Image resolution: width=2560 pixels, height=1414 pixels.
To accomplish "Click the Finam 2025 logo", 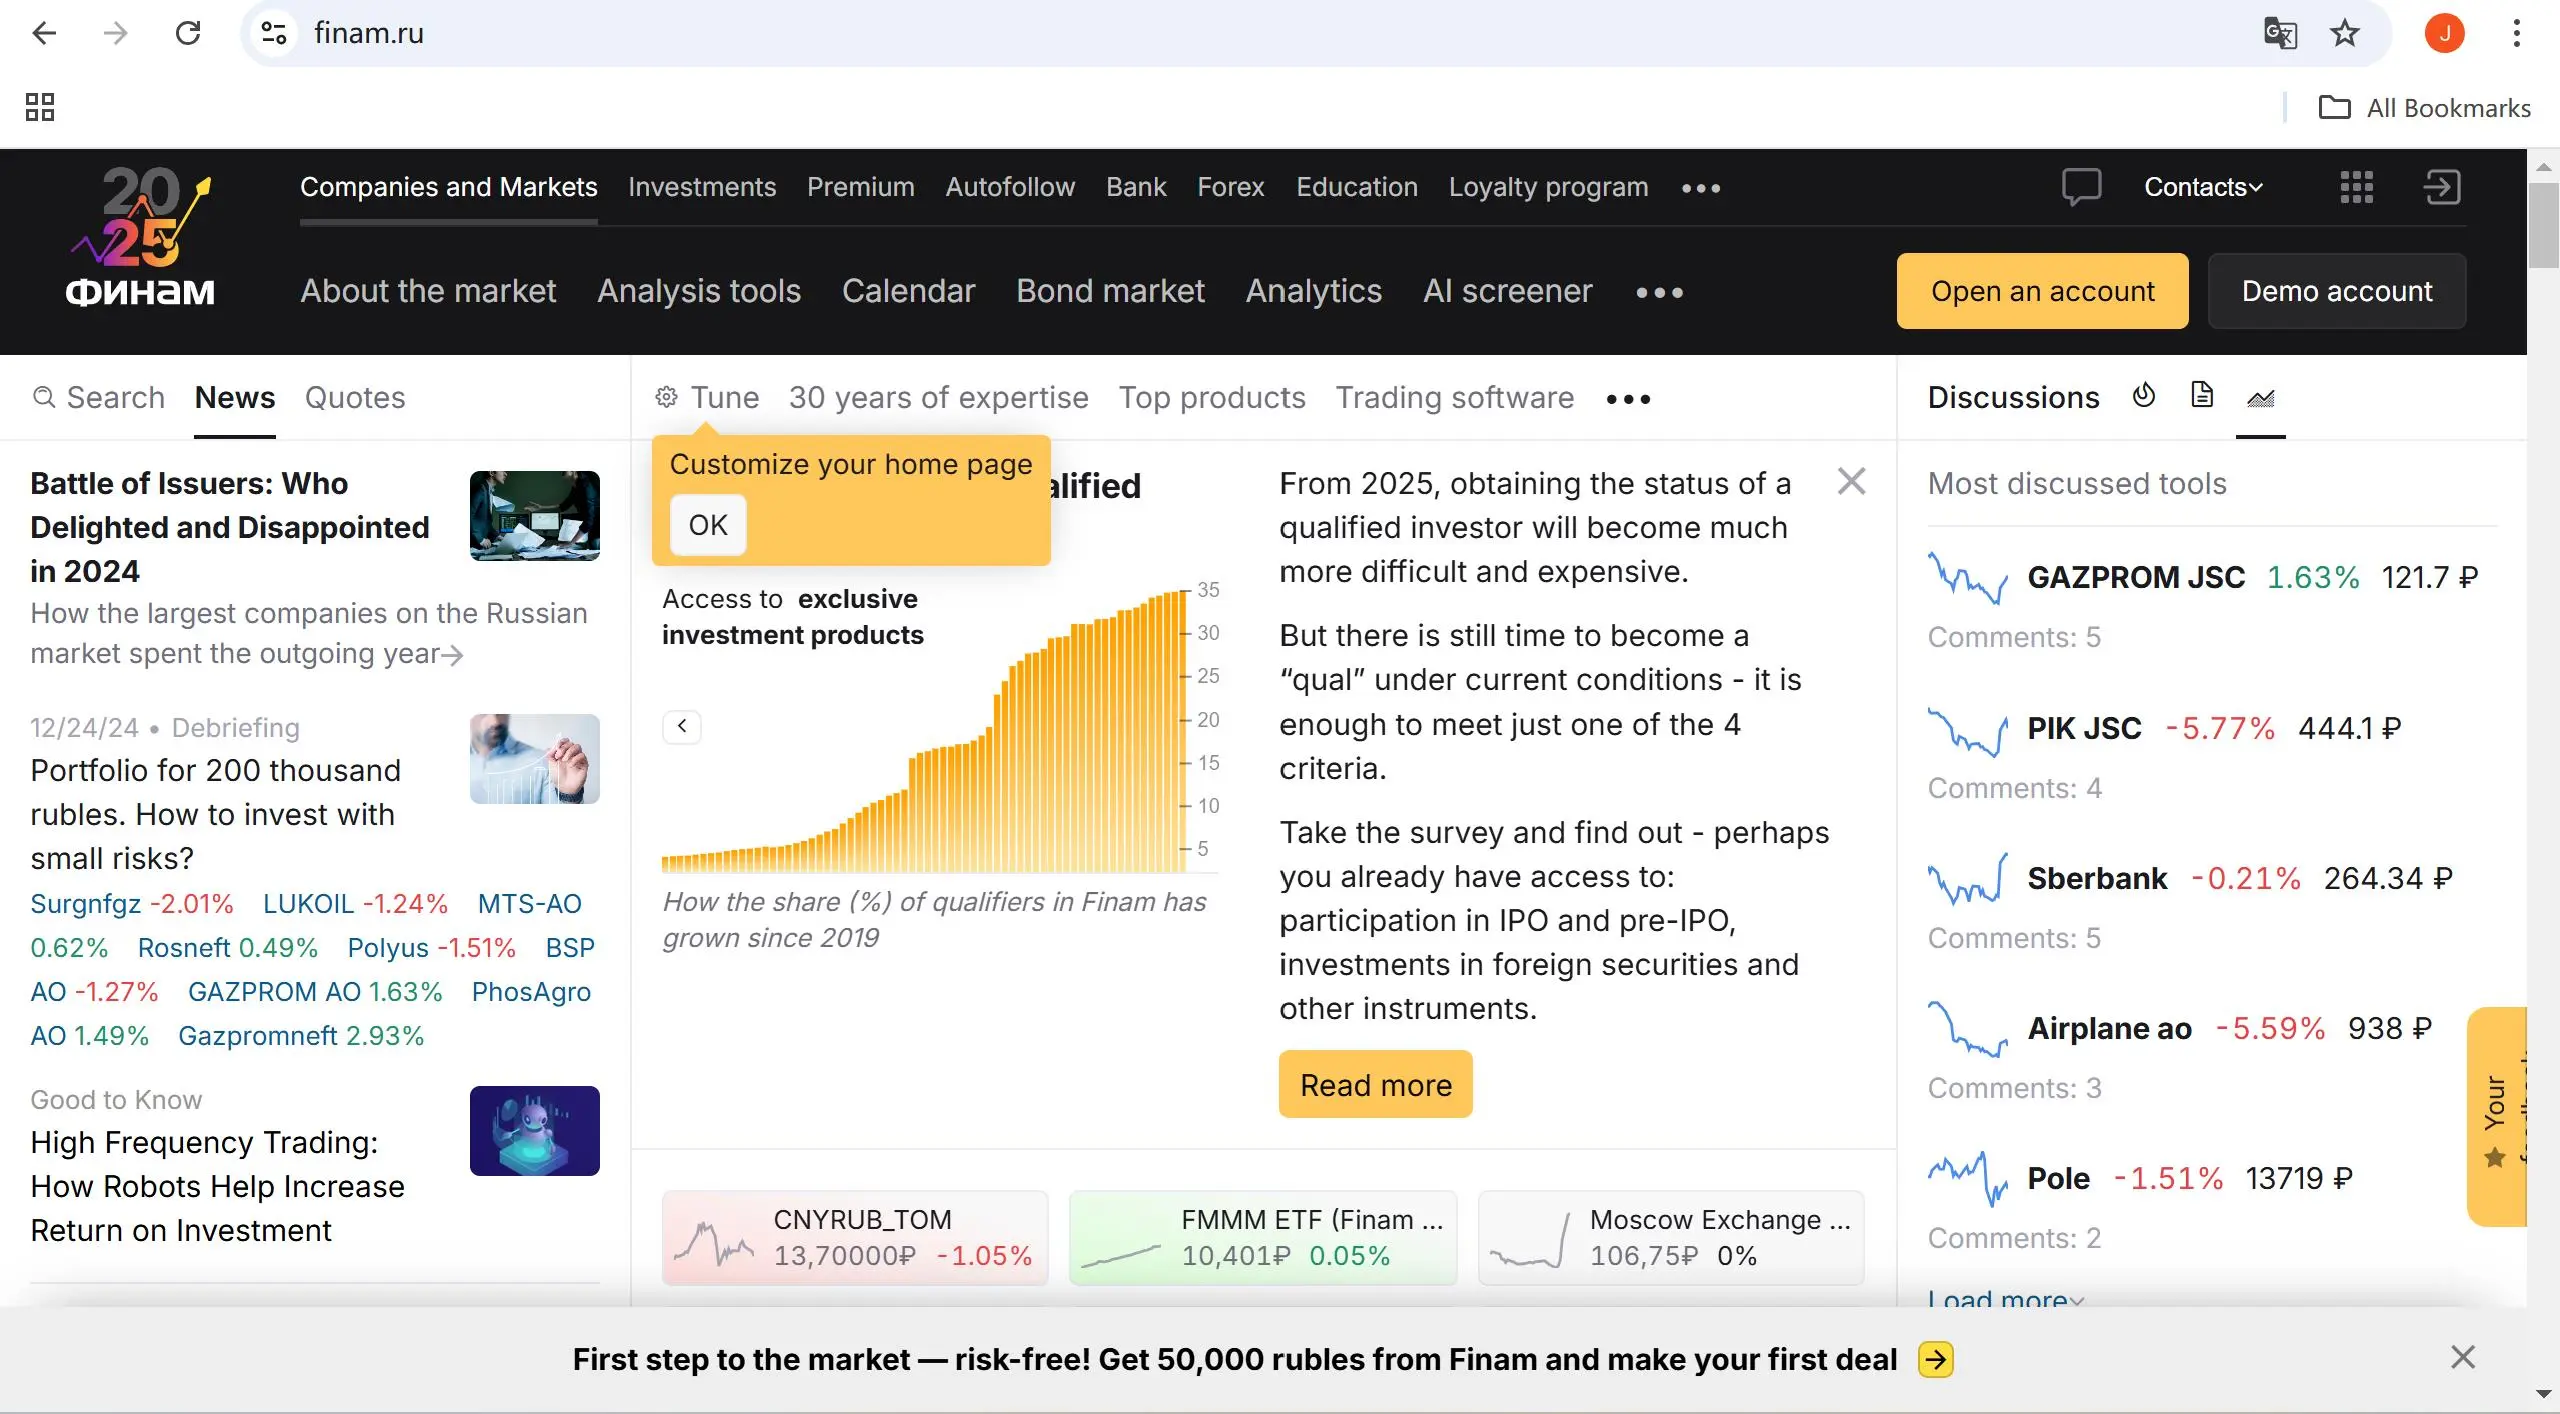I will tap(141, 236).
